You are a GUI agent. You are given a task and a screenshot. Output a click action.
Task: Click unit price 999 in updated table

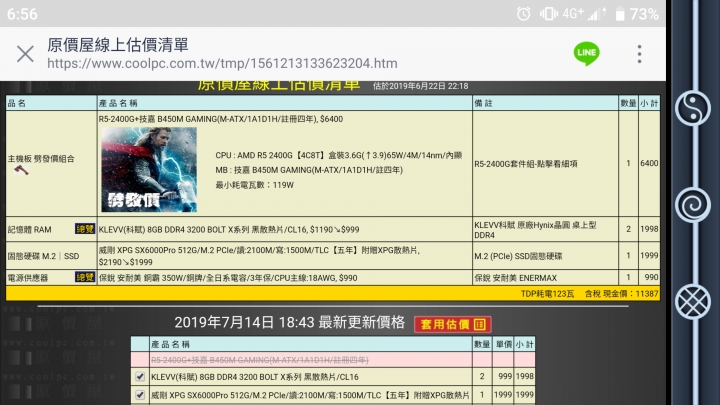505,376
